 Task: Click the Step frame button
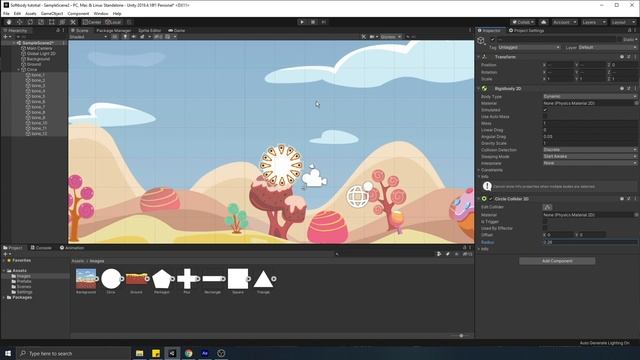click(x=324, y=22)
